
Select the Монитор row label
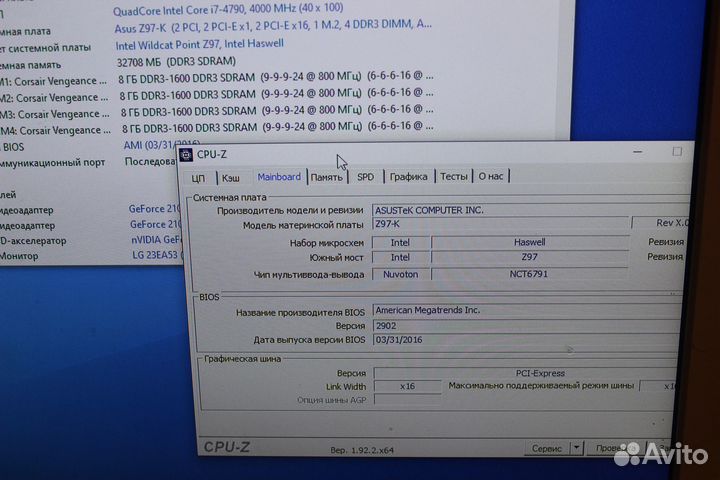pos(19,256)
